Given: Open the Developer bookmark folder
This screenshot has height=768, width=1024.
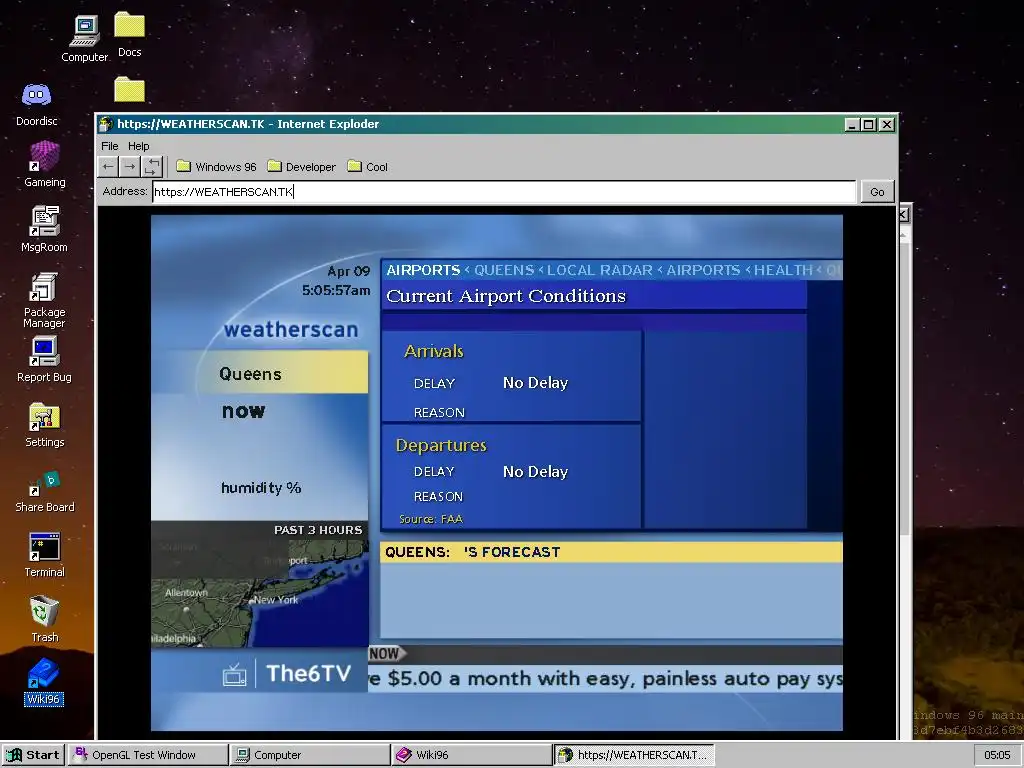Looking at the screenshot, I should [302, 167].
